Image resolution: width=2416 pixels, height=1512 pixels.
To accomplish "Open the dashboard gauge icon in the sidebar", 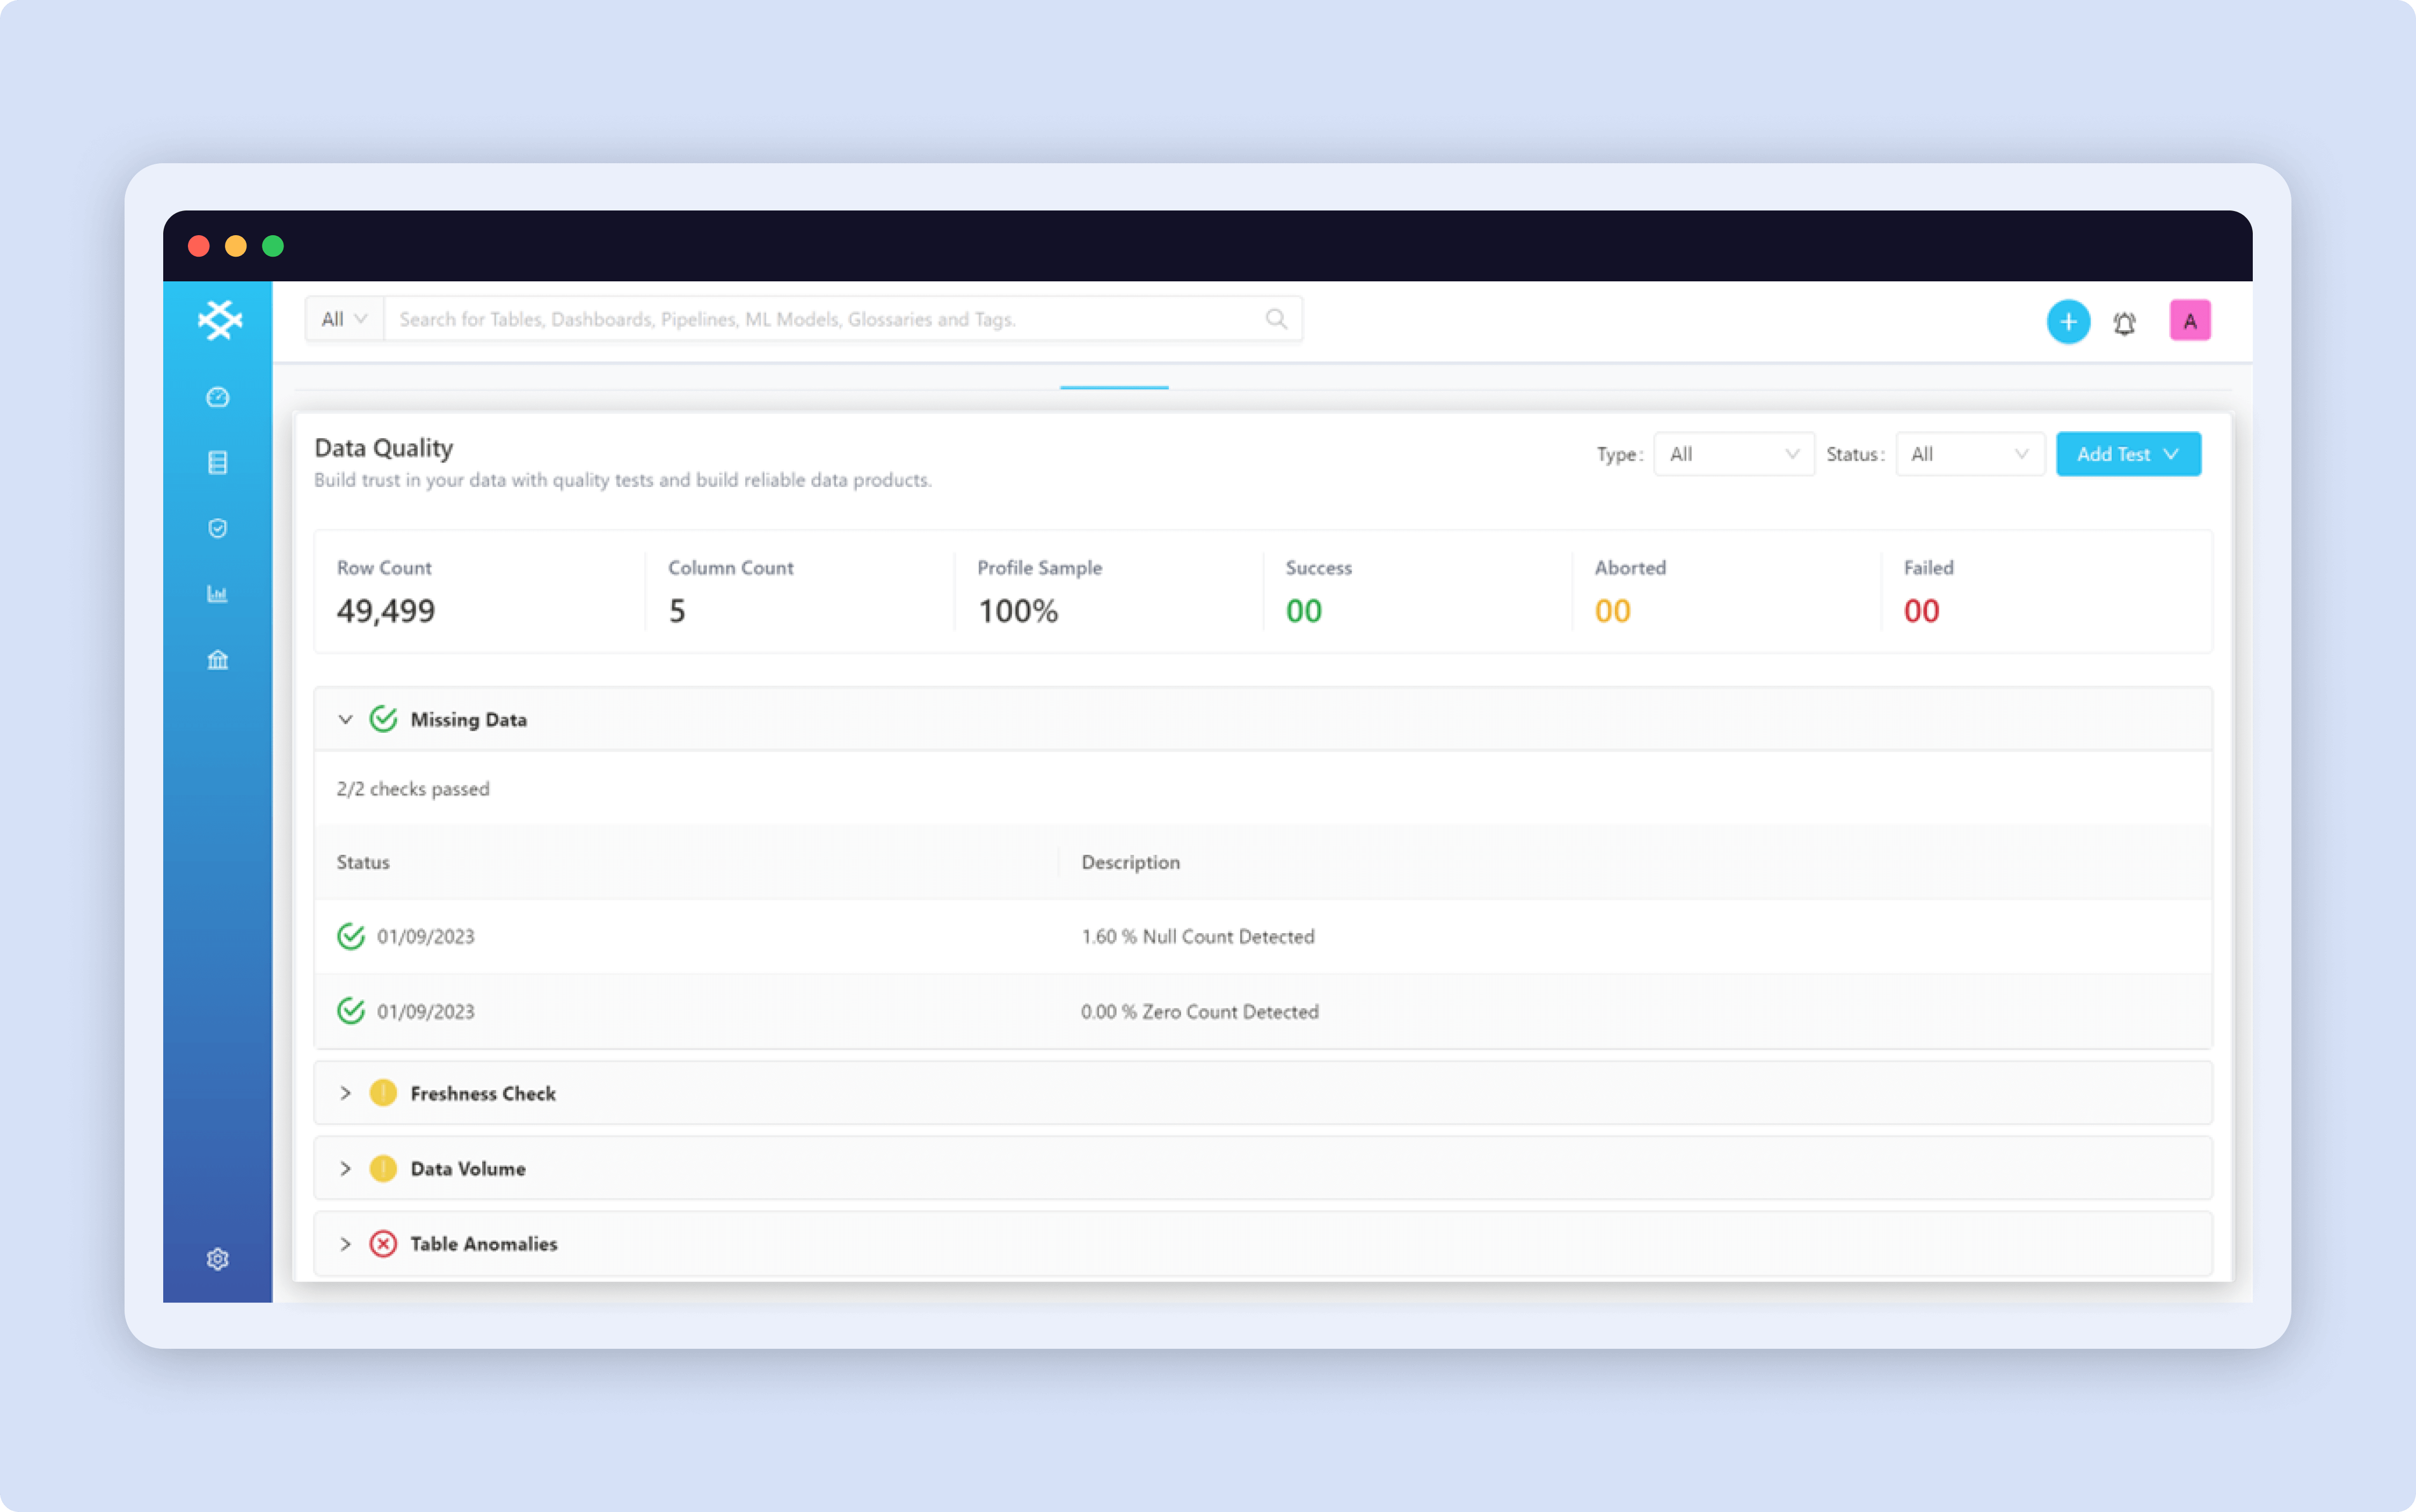I will click(x=217, y=397).
